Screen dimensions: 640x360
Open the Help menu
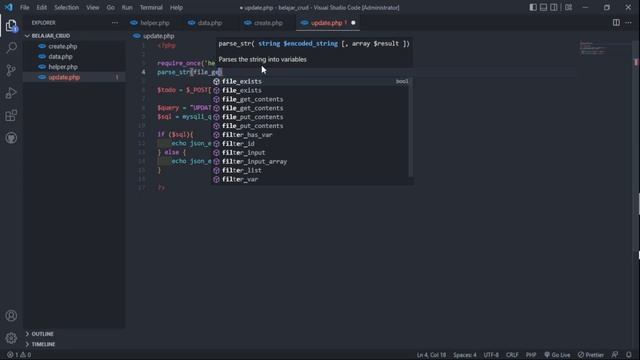pyautogui.click(x=176, y=7)
